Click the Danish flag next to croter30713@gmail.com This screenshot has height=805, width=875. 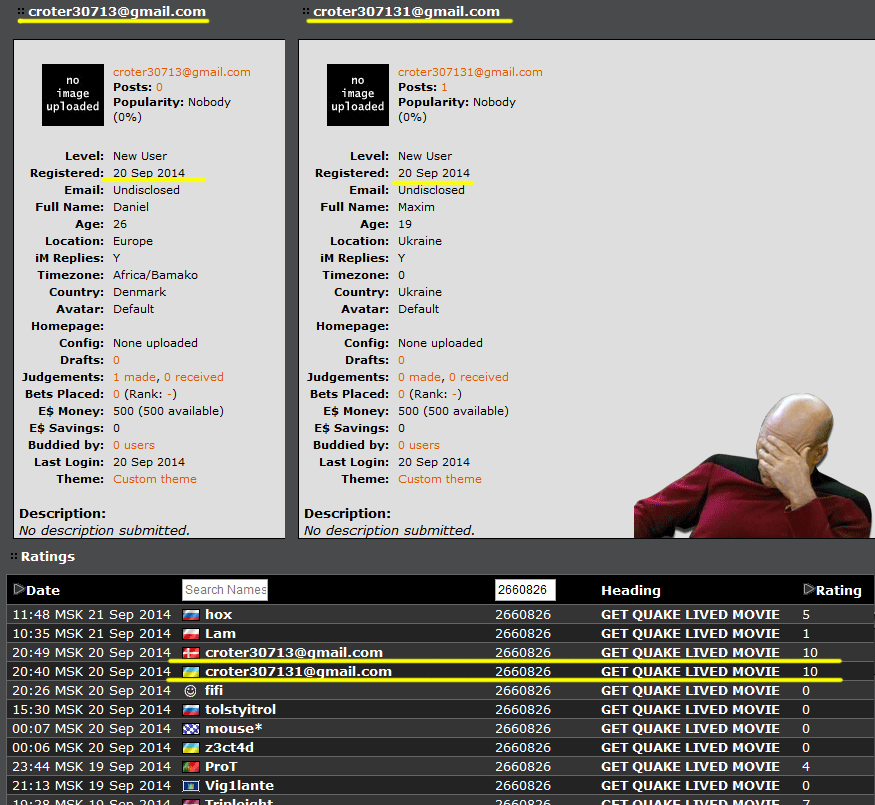[x=190, y=653]
